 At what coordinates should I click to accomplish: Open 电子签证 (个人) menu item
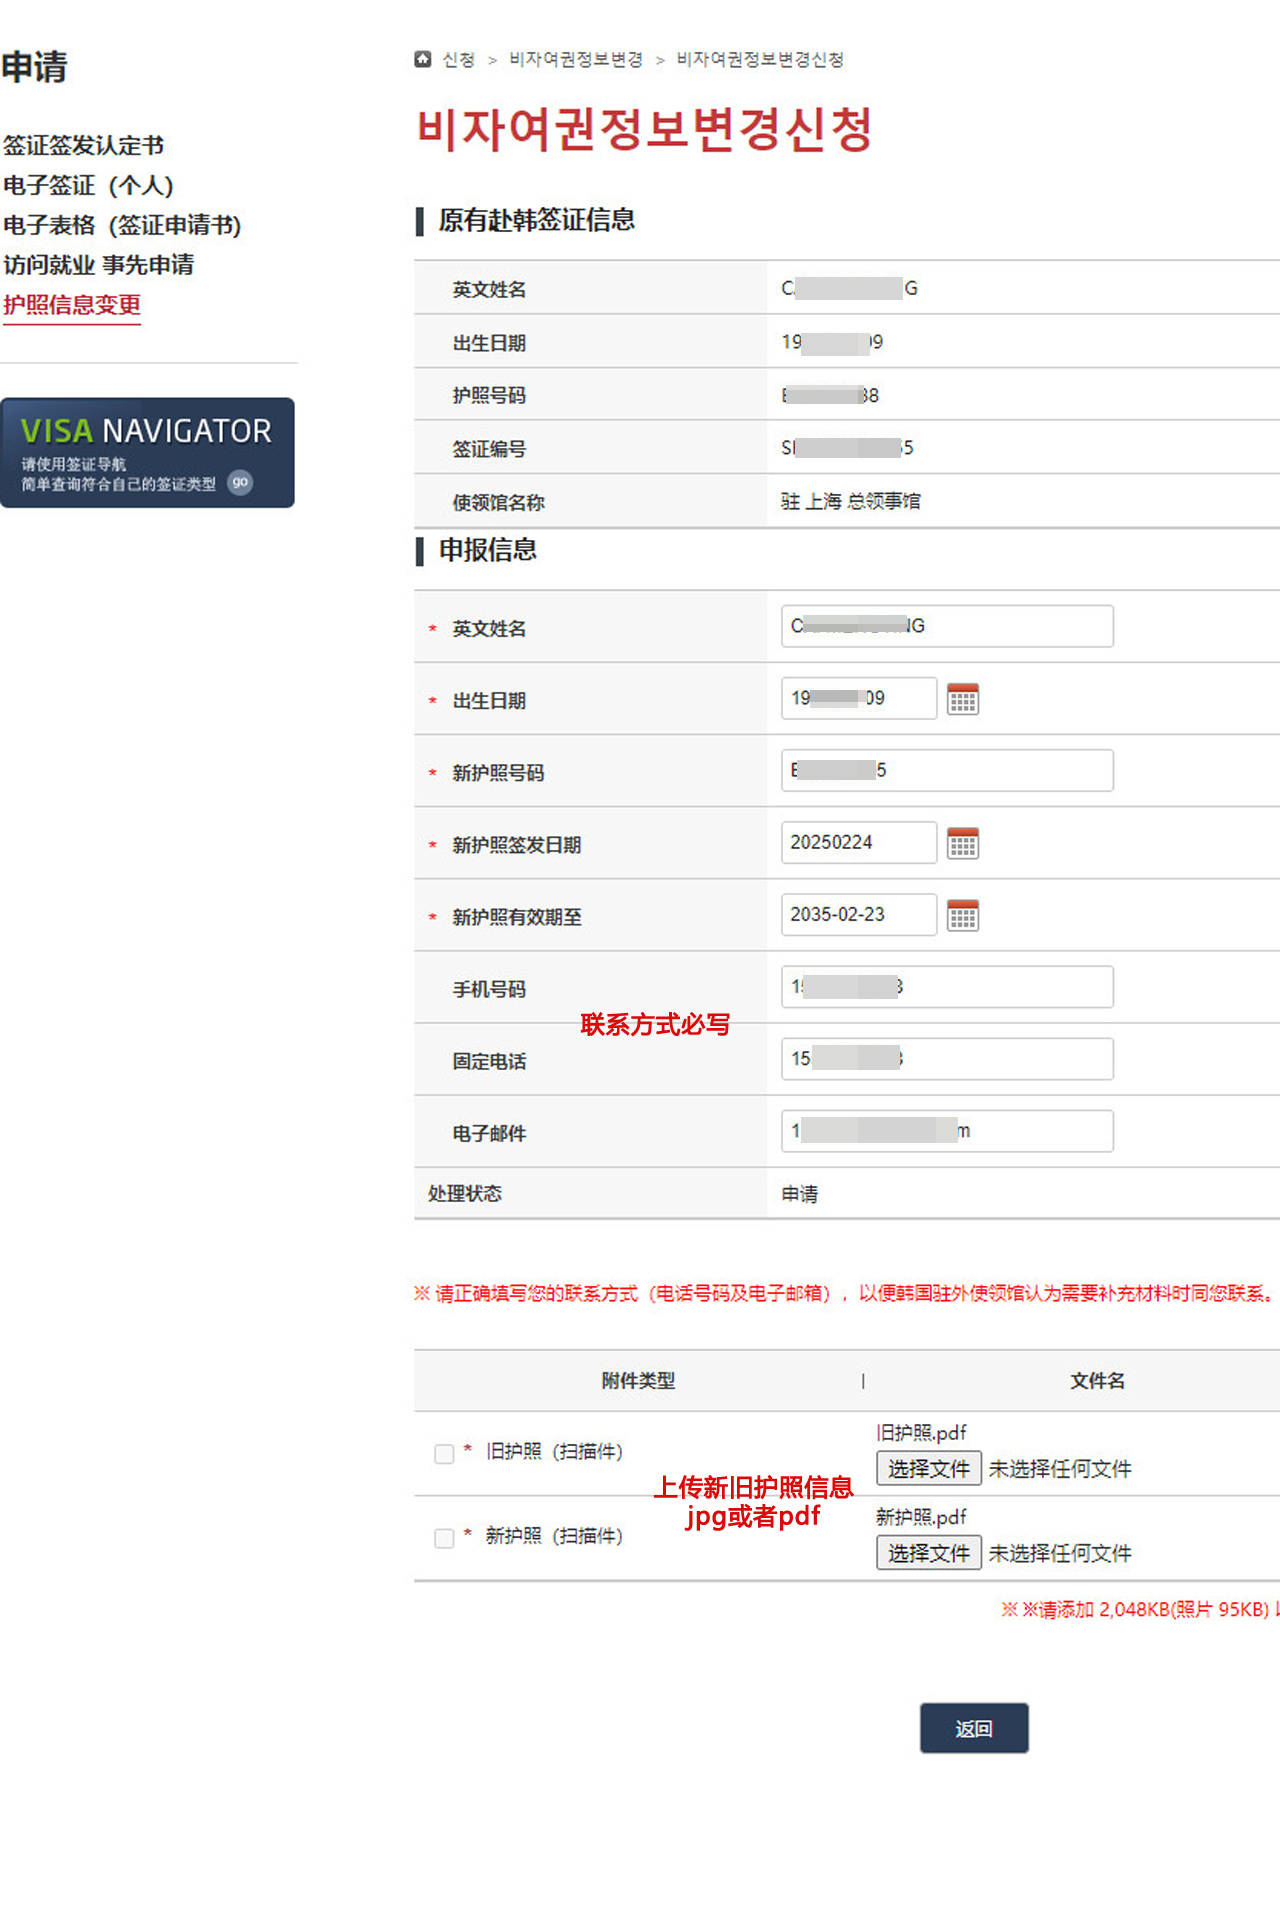coord(88,185)
